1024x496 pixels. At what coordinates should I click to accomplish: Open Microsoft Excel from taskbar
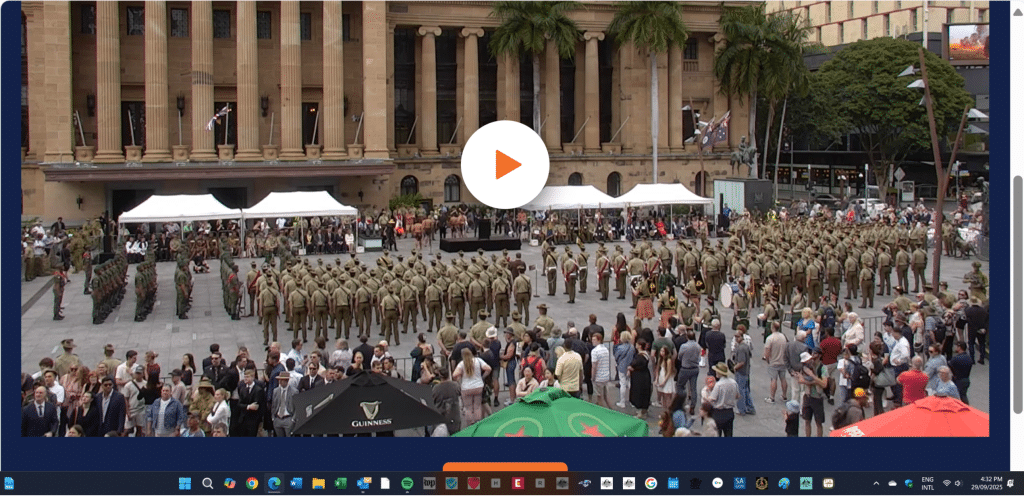coord(340,484)
